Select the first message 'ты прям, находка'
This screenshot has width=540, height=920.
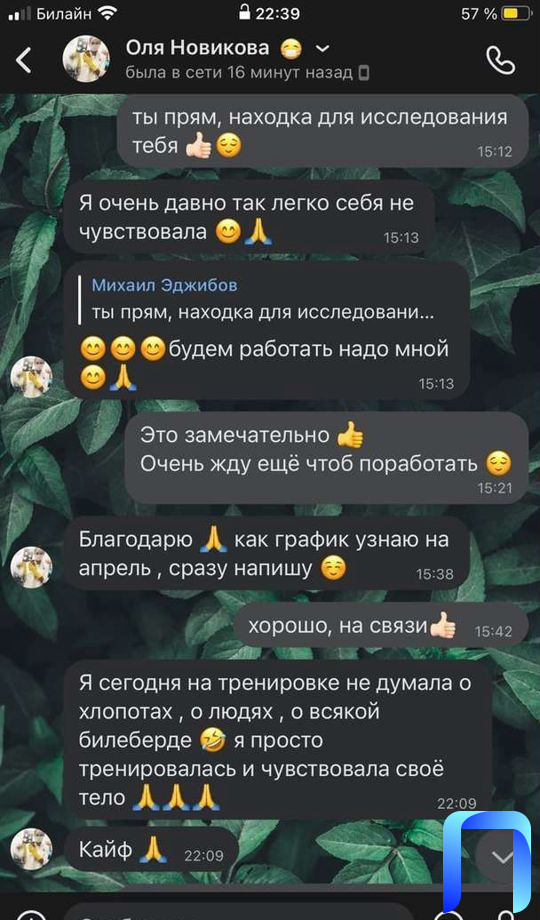323,130
